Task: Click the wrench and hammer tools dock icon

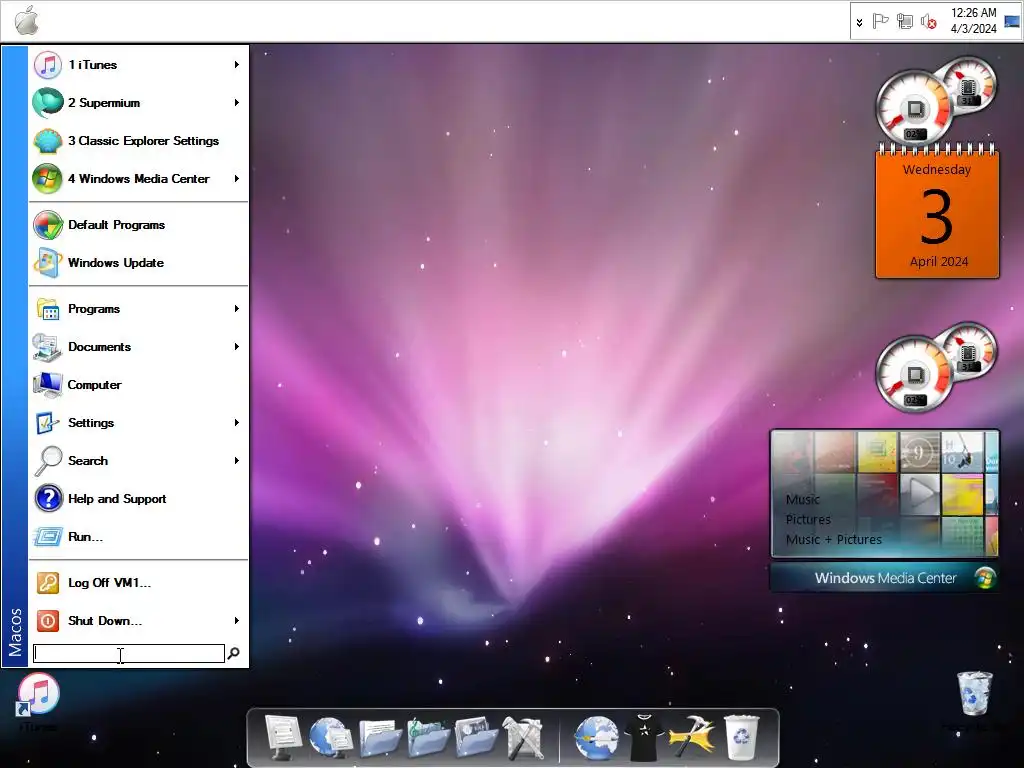Action: pyautogui.click(x=523, y=737)
